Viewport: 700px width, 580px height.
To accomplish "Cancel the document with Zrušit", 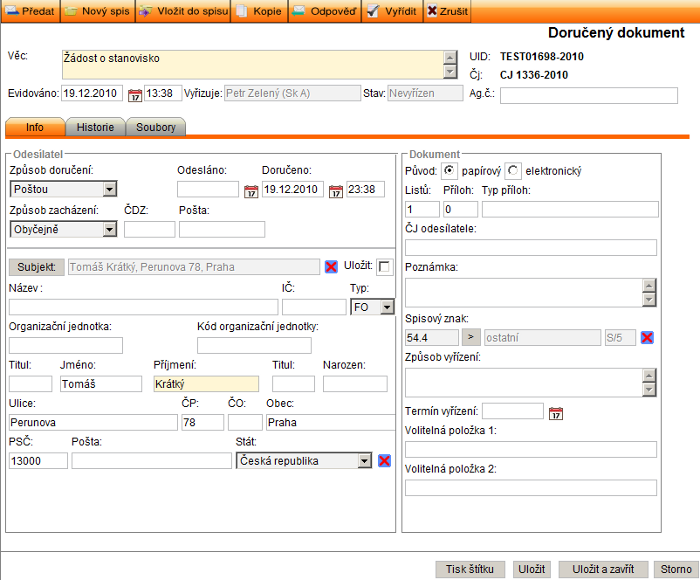I will 448,11.
